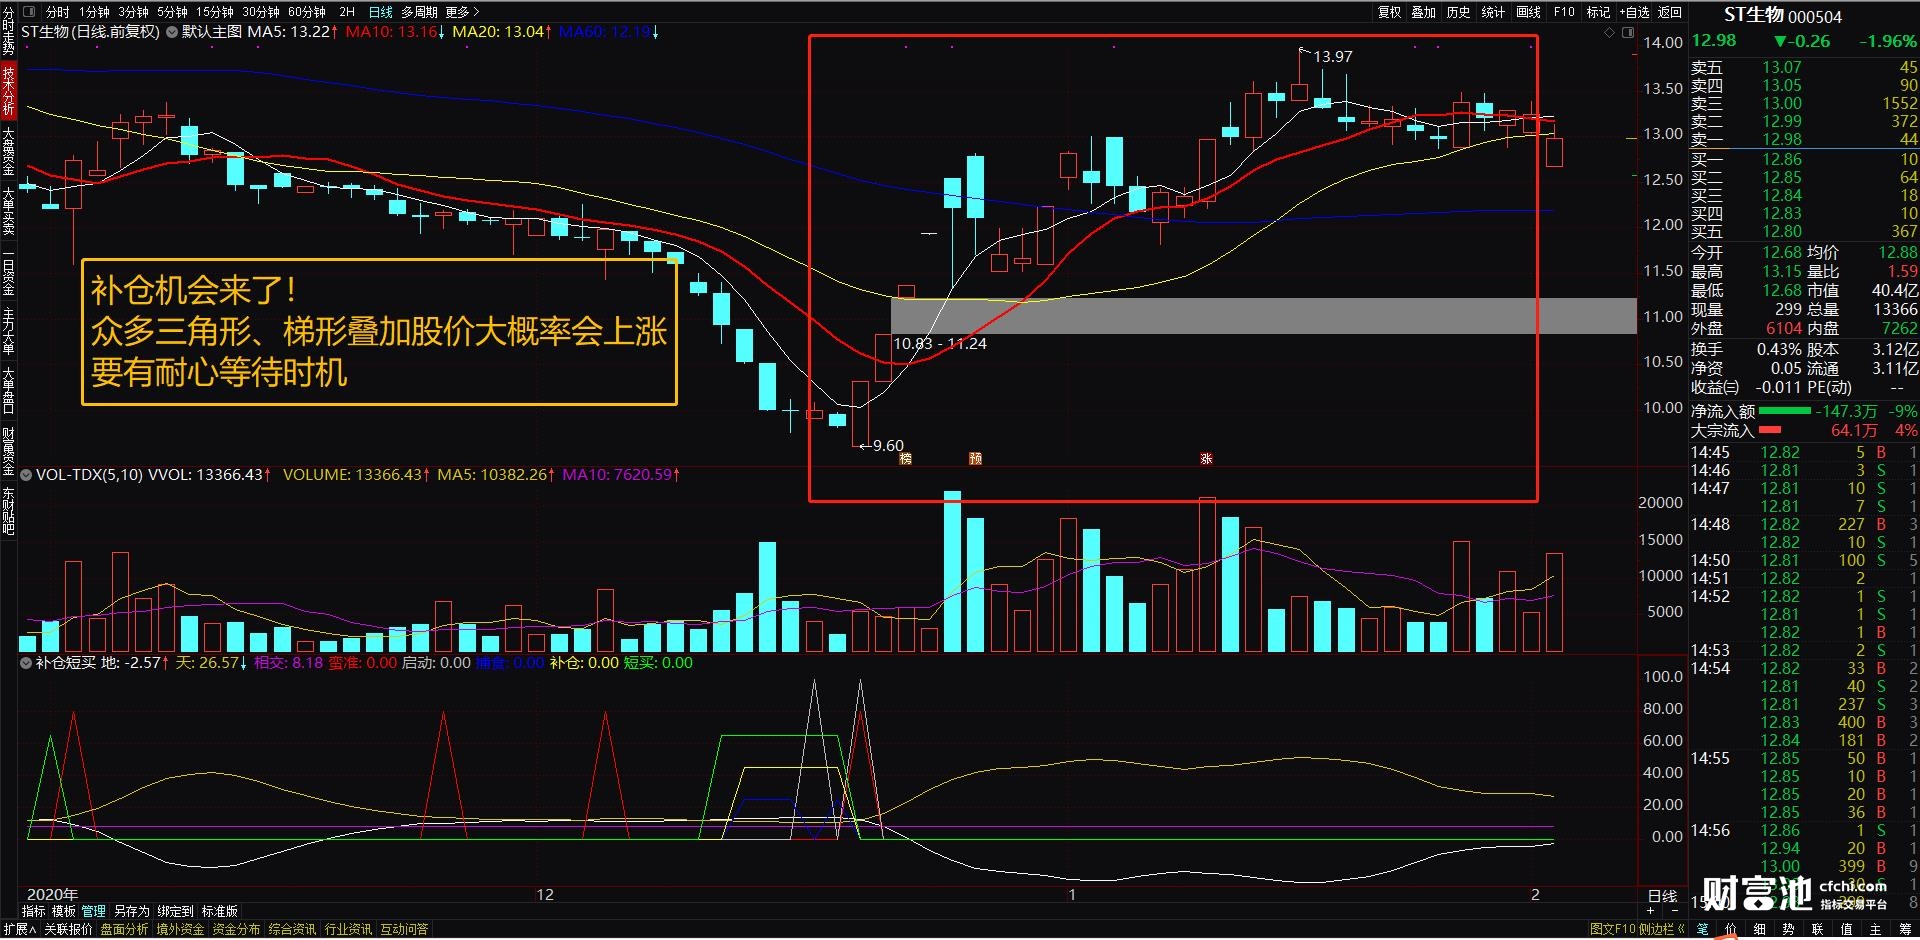Select 30分钟 period
1920x940 pixels.
click(260, 12)
